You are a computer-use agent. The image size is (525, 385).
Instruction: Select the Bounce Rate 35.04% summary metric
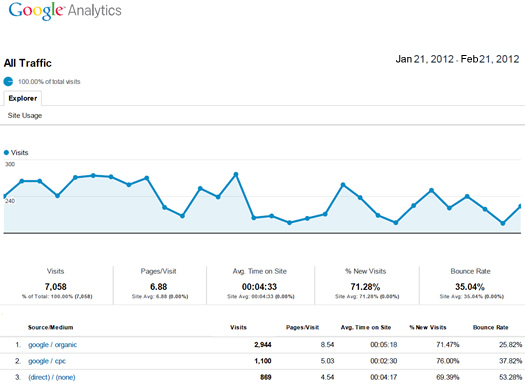tap(471, 285)
